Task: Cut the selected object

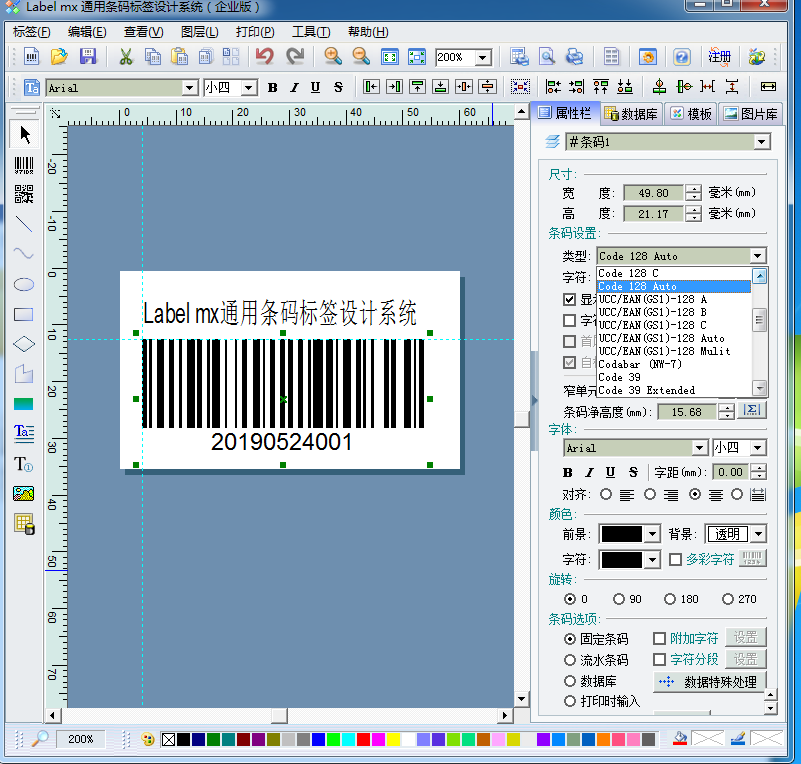Action: click(x=125, y=57)
